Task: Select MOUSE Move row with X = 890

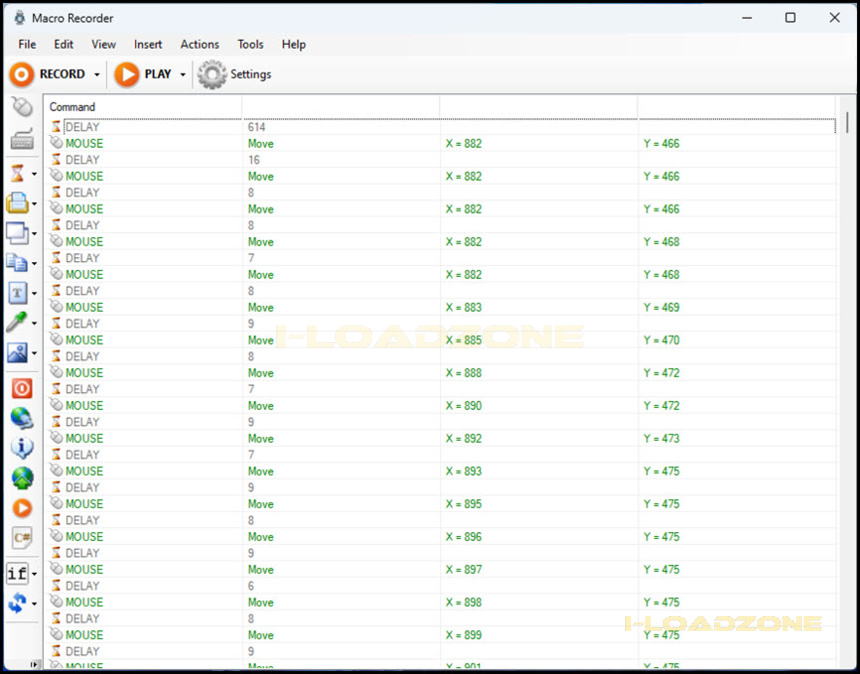Action: pos(440,406)
